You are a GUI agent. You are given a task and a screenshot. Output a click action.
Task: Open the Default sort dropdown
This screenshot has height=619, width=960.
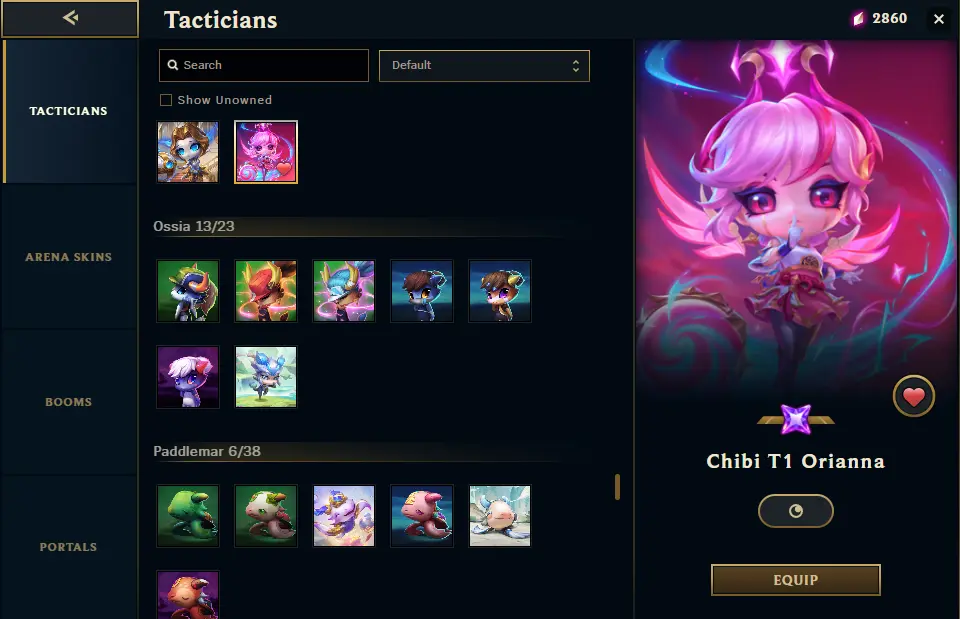(x=484, y=66)
